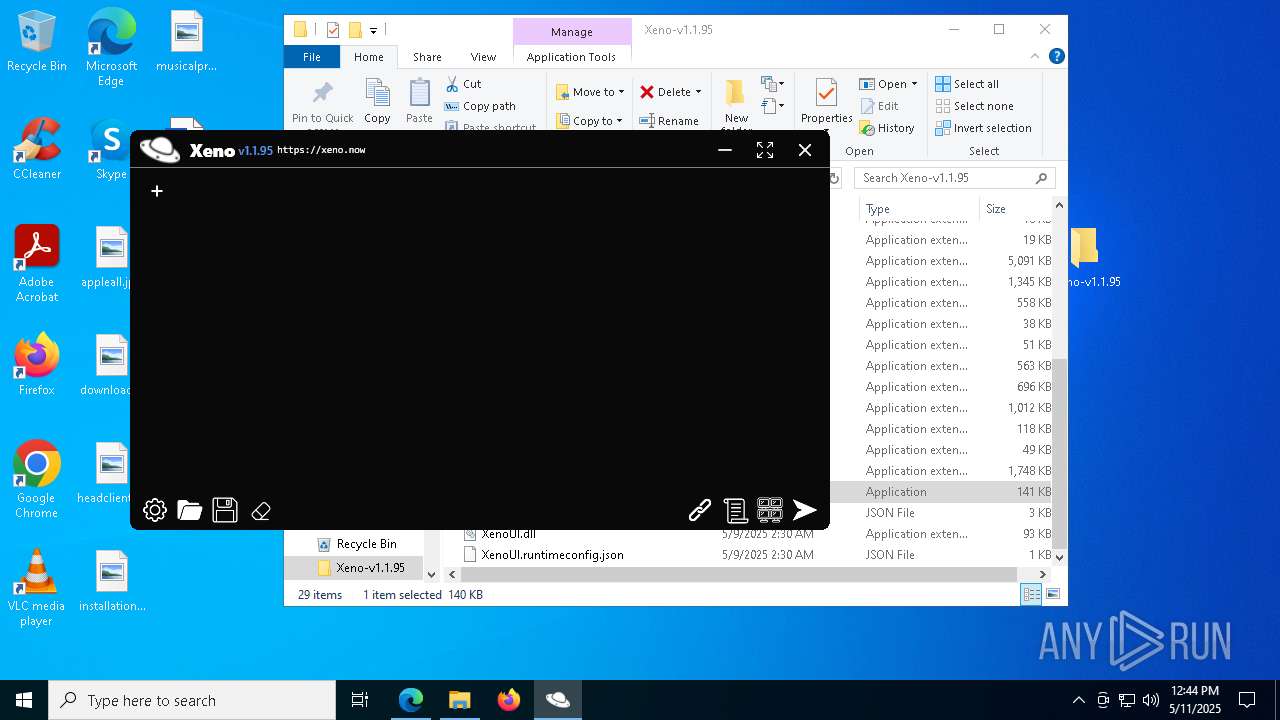The height and width of the screenshot is (720, 1280).
Task: Click History in the Explorer ribbon
Action: click(x=887, y=128)
